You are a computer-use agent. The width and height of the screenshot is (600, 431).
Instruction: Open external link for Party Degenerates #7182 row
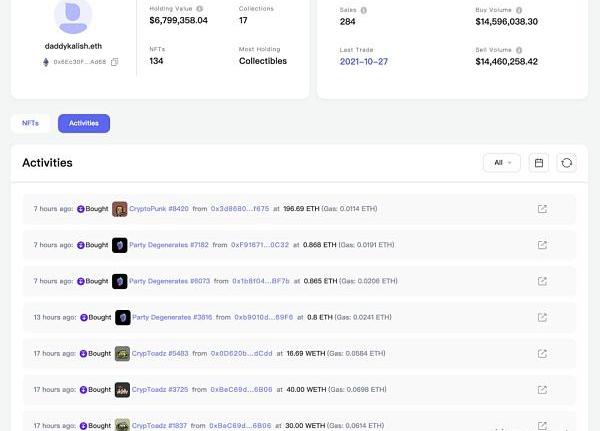tap(542, 245)
